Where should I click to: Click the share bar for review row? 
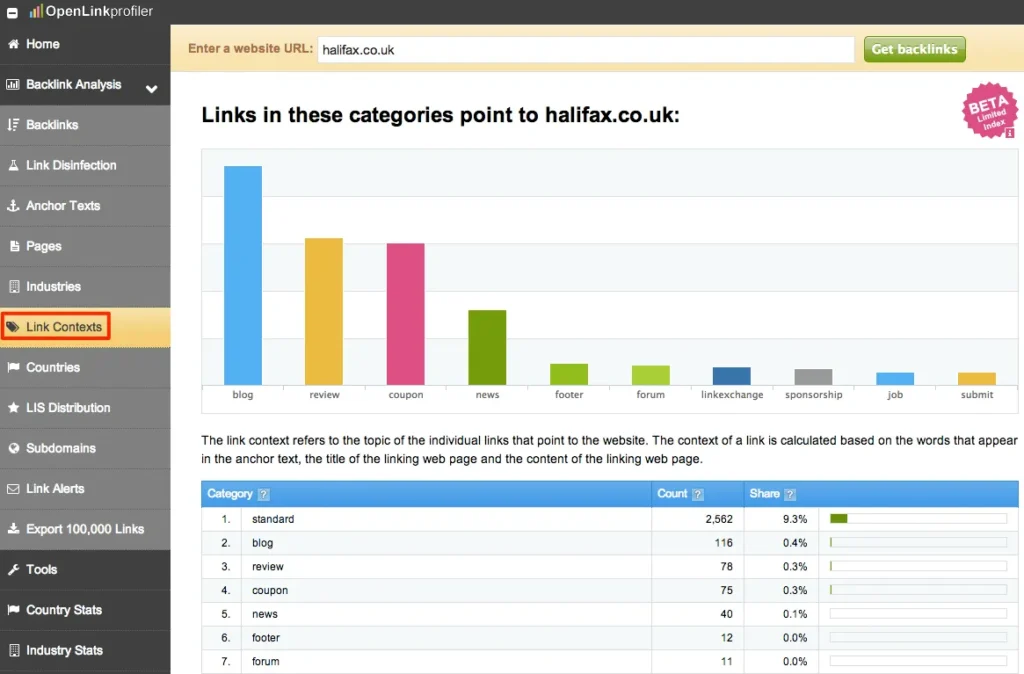pyautogui.click(x=918, y=566)
